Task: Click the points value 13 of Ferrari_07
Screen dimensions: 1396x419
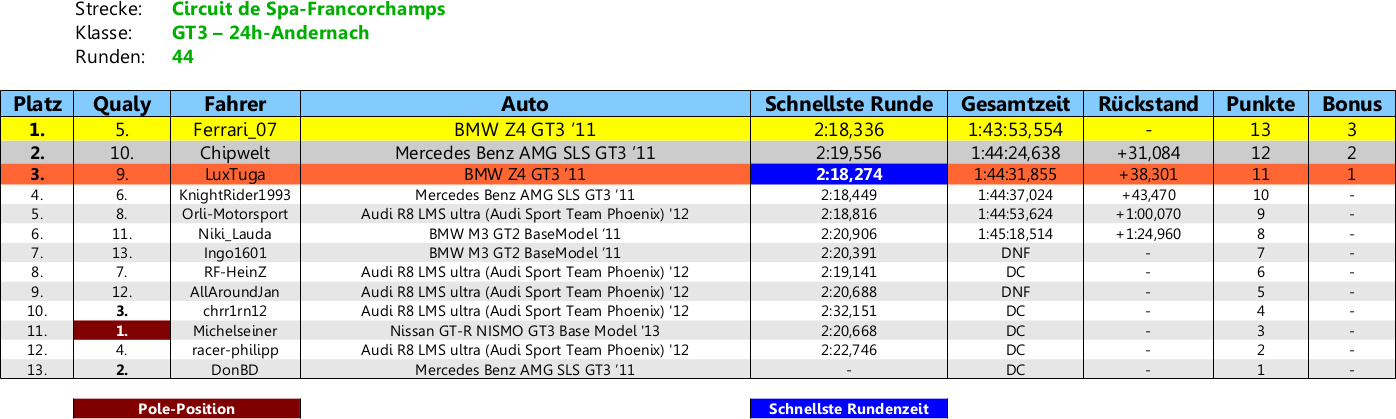Action: (x=1261, y=129)
